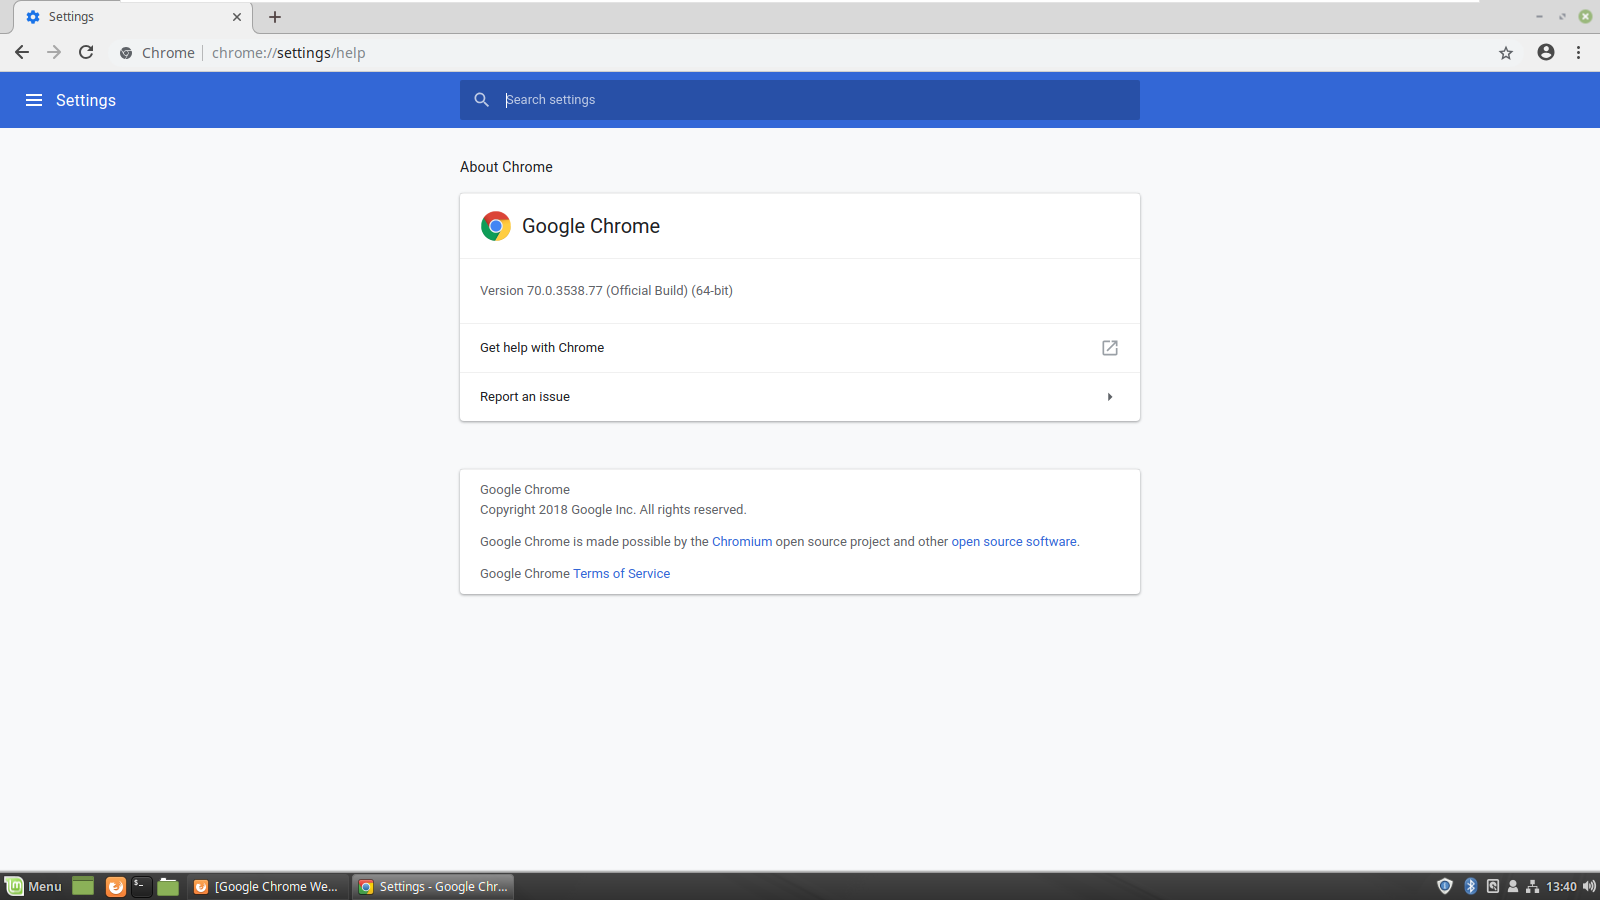Close the Settings tab
1600x900 pixels.
[x=237, y=17]
